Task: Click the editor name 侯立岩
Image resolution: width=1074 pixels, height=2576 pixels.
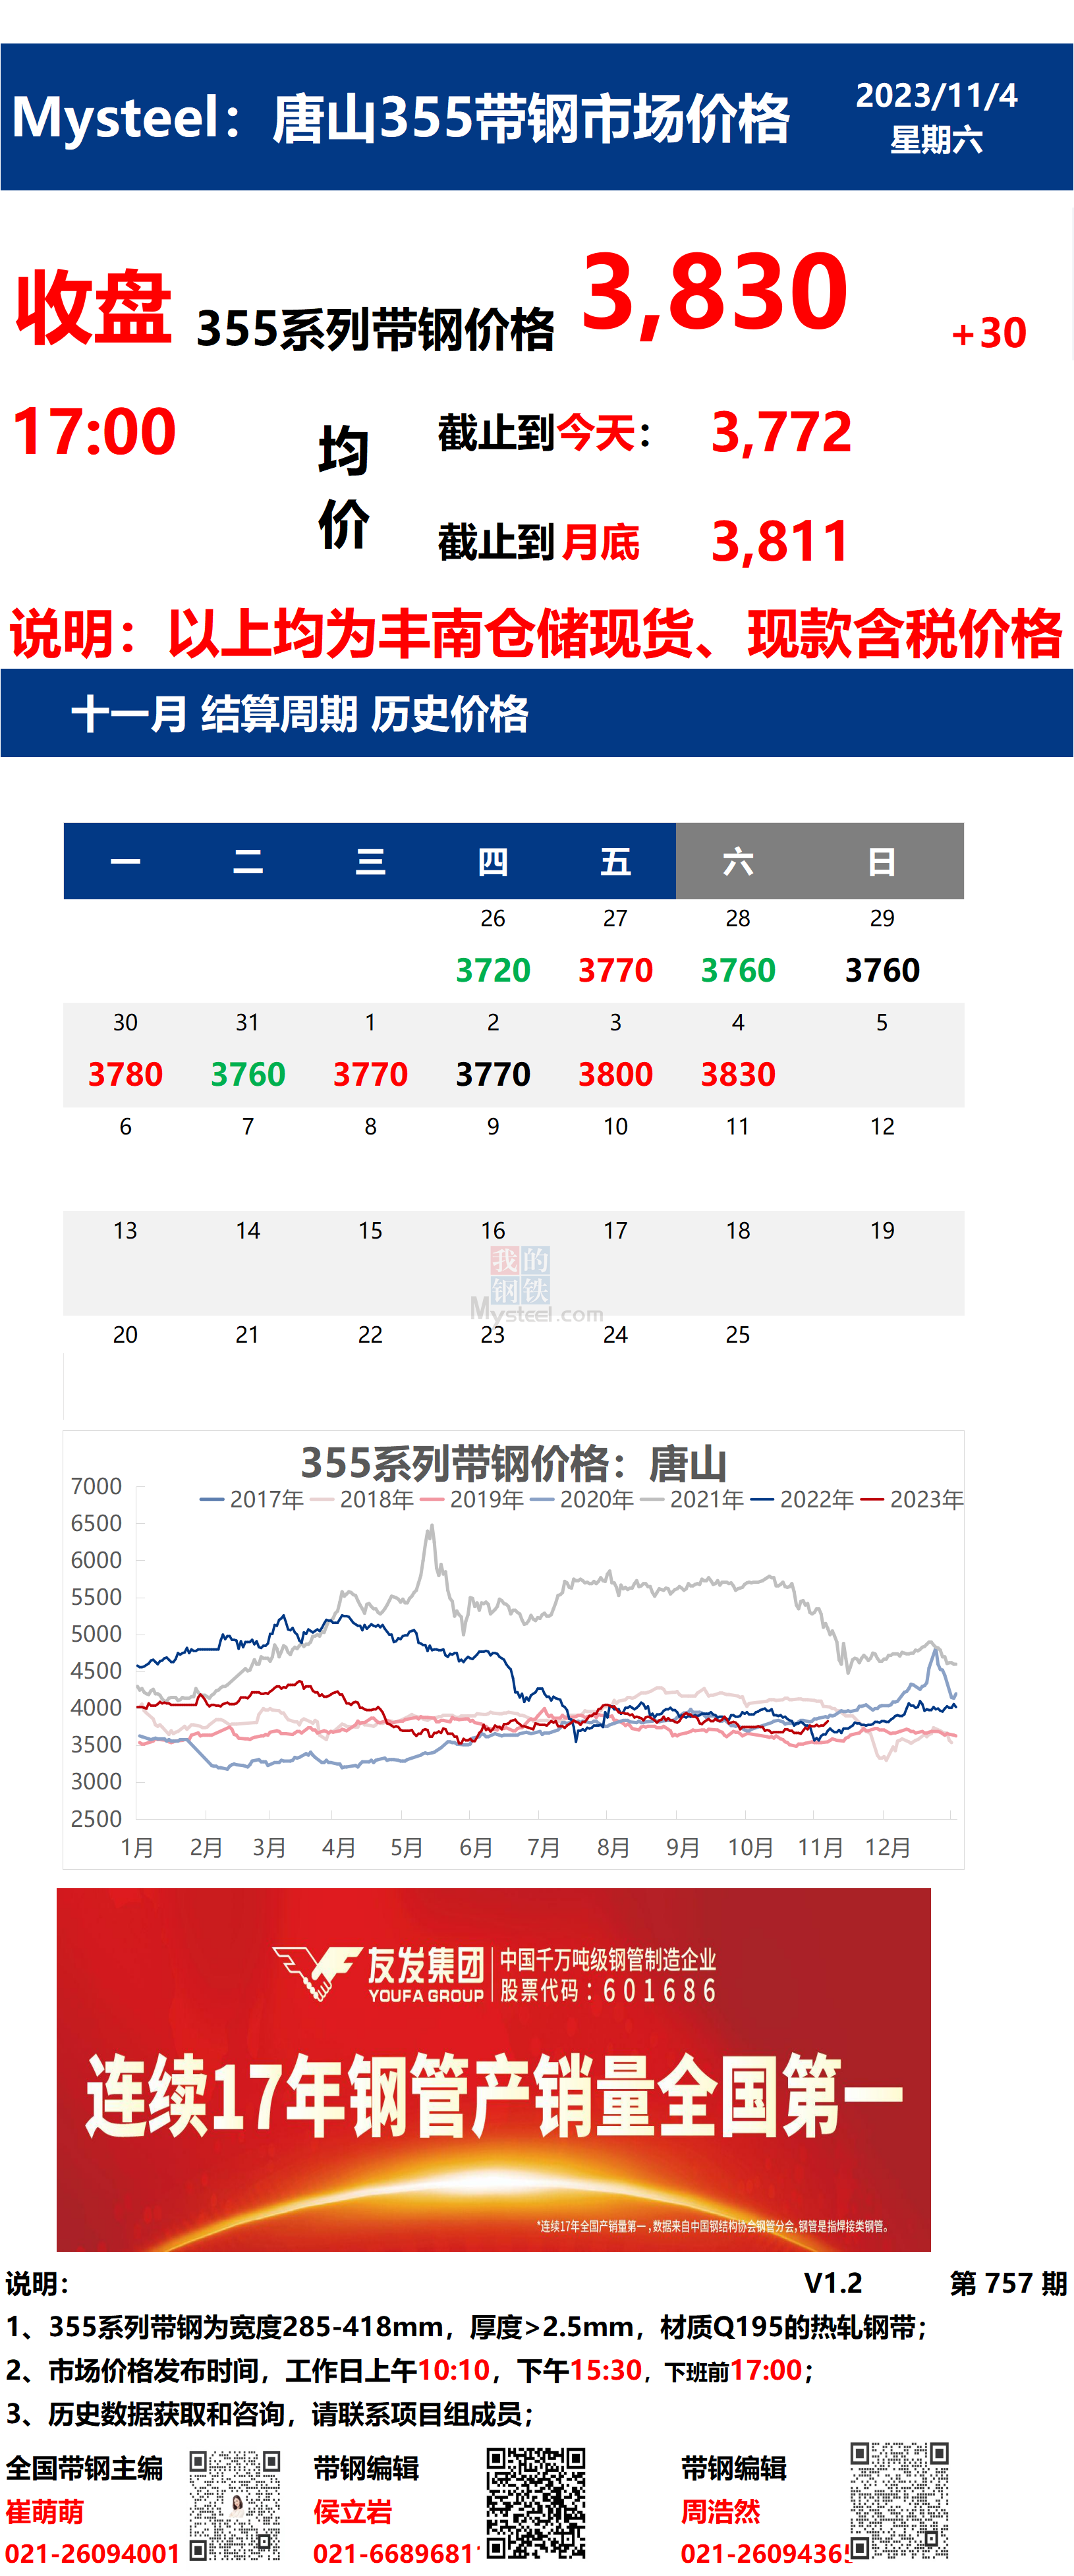Action: click(353, 2511)
